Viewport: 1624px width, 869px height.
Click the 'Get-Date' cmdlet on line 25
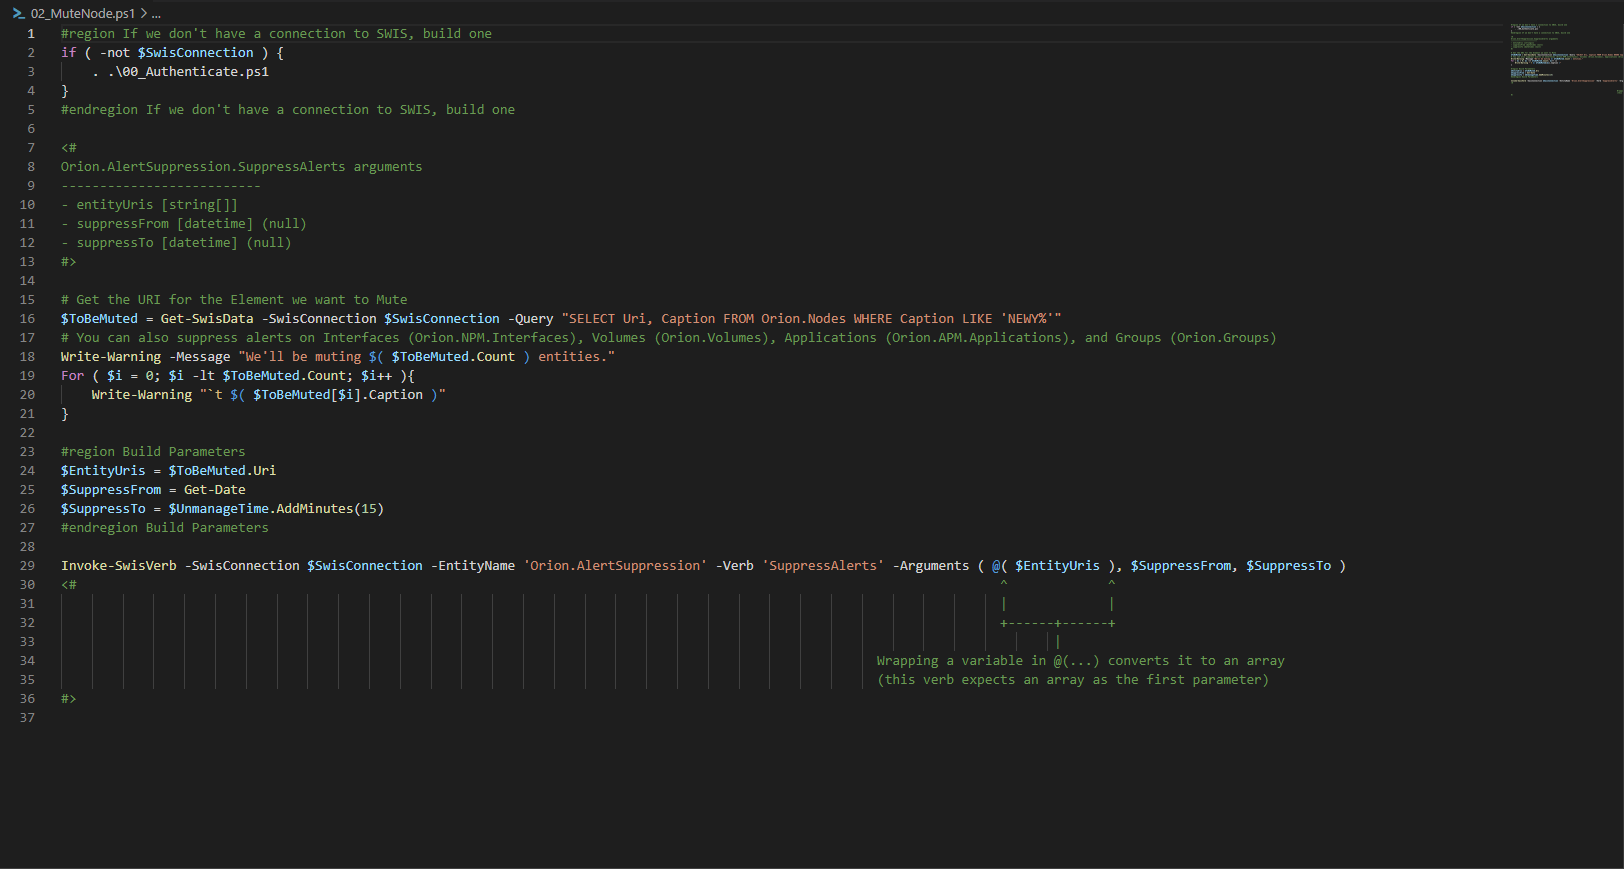coord(215,490)
